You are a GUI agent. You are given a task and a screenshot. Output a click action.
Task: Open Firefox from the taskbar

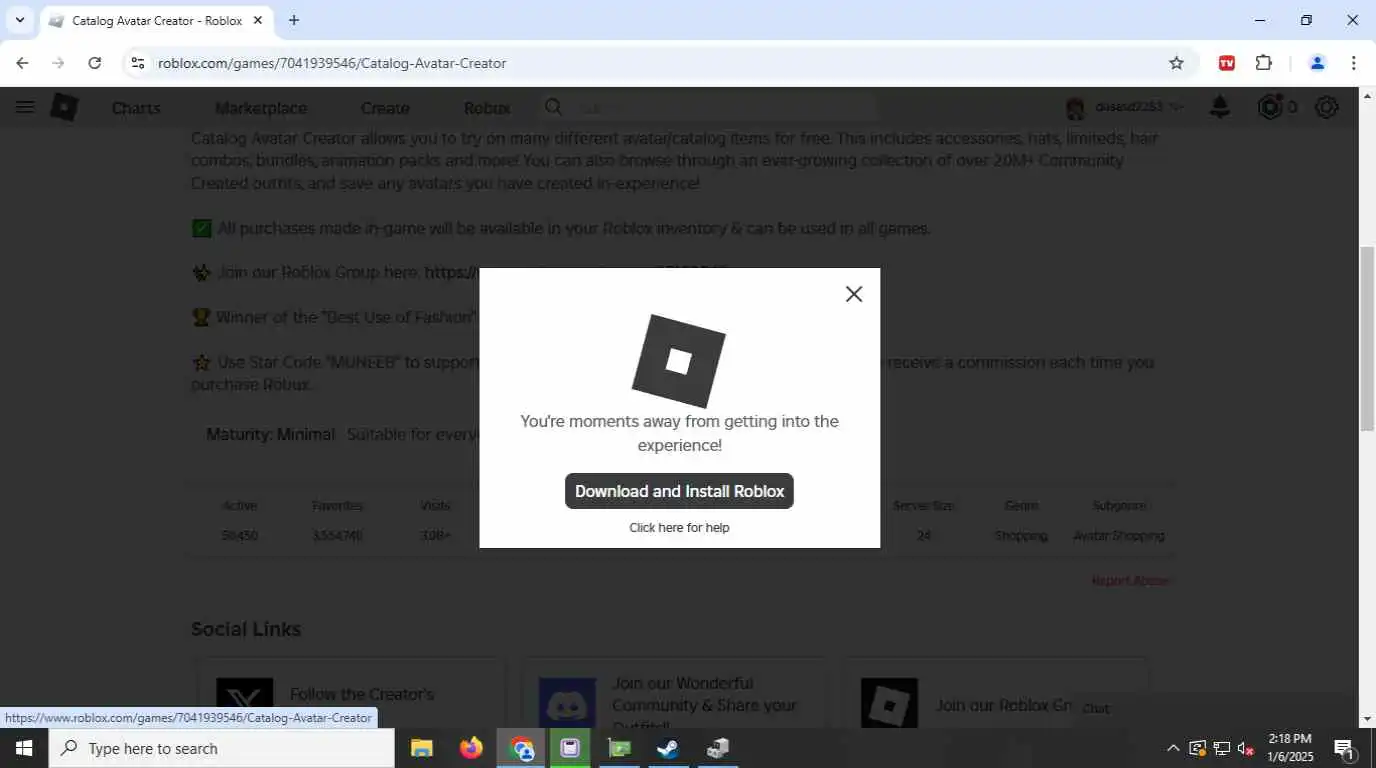click(471, 748)
